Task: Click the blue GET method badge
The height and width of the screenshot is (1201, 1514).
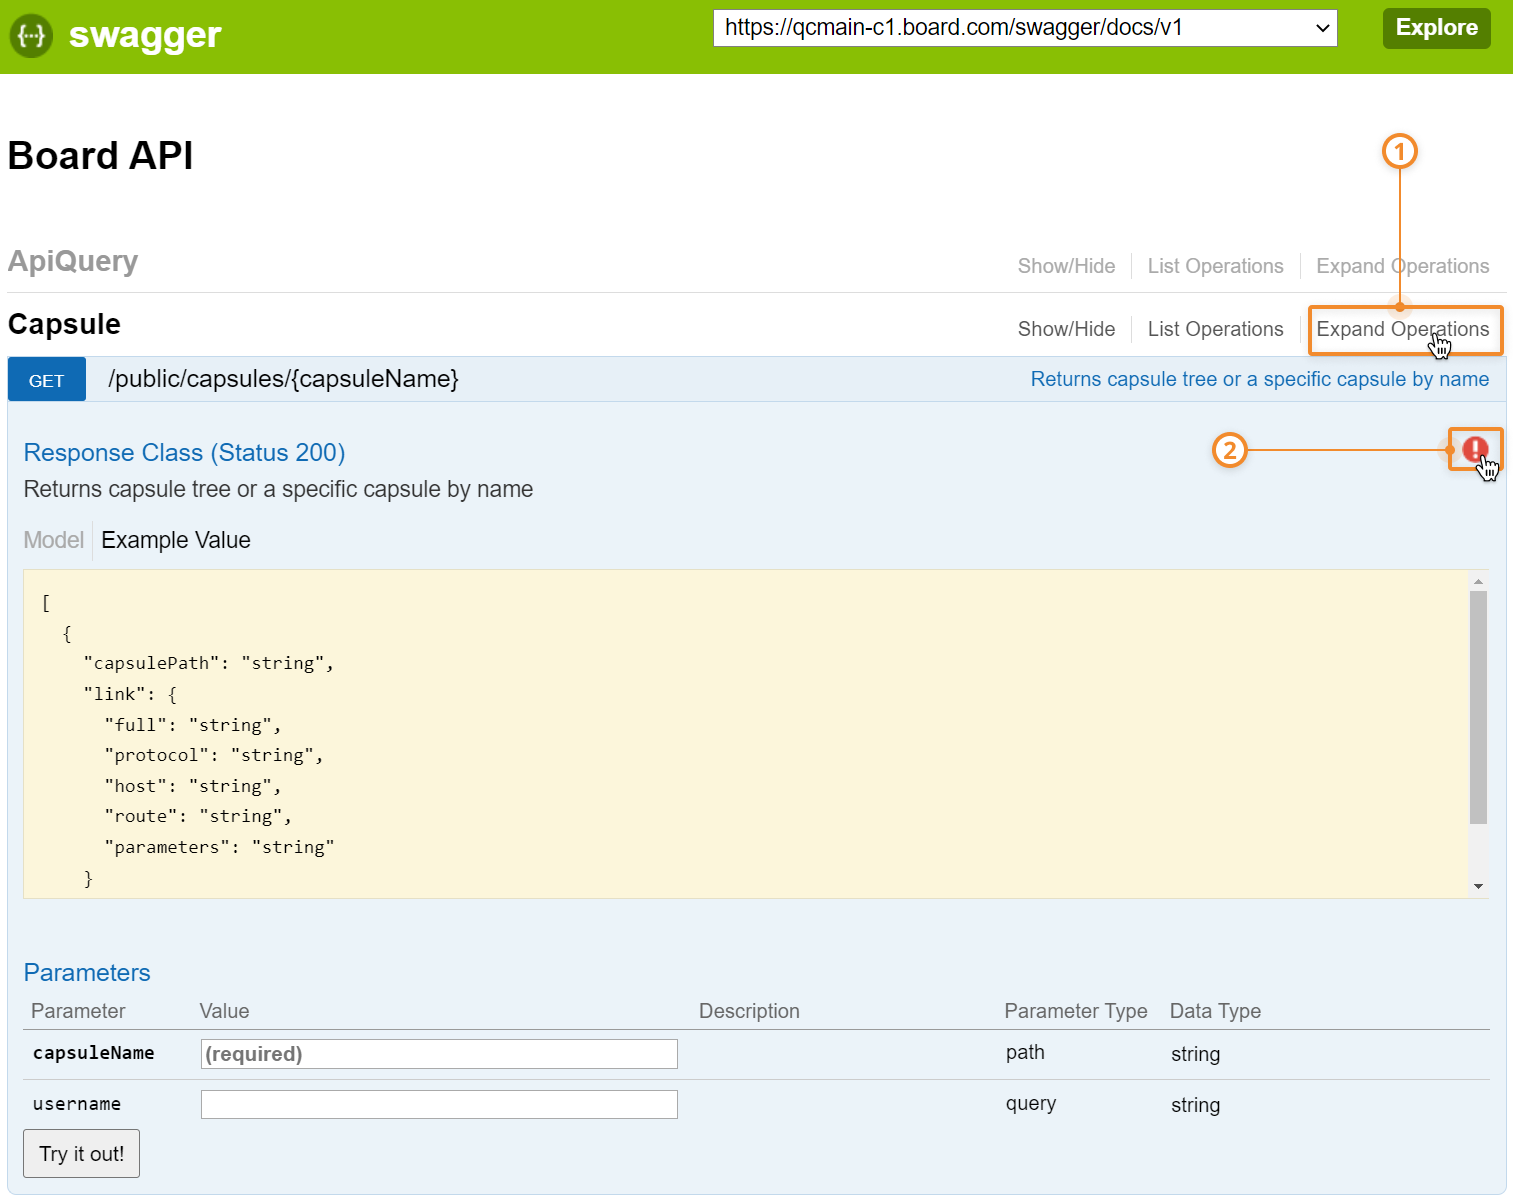Action: pos(47,380)
